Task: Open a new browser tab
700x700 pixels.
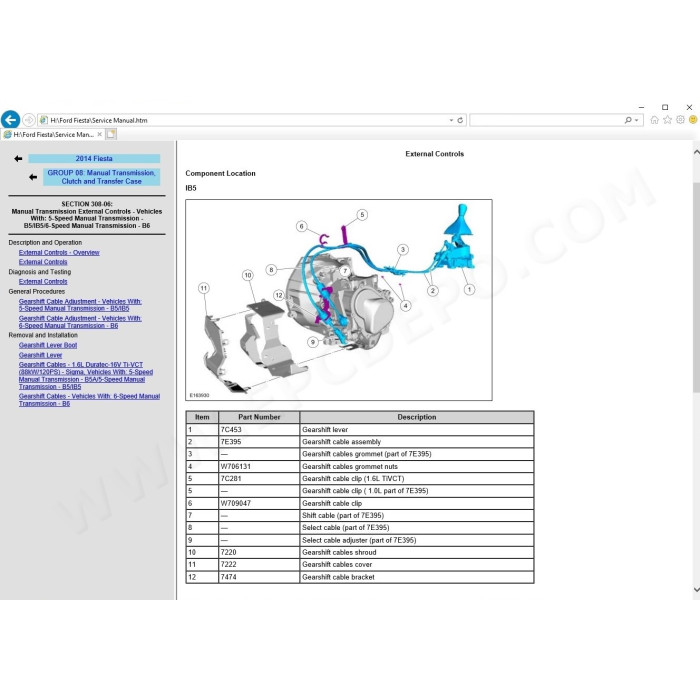Action: [x=111, y=134]
